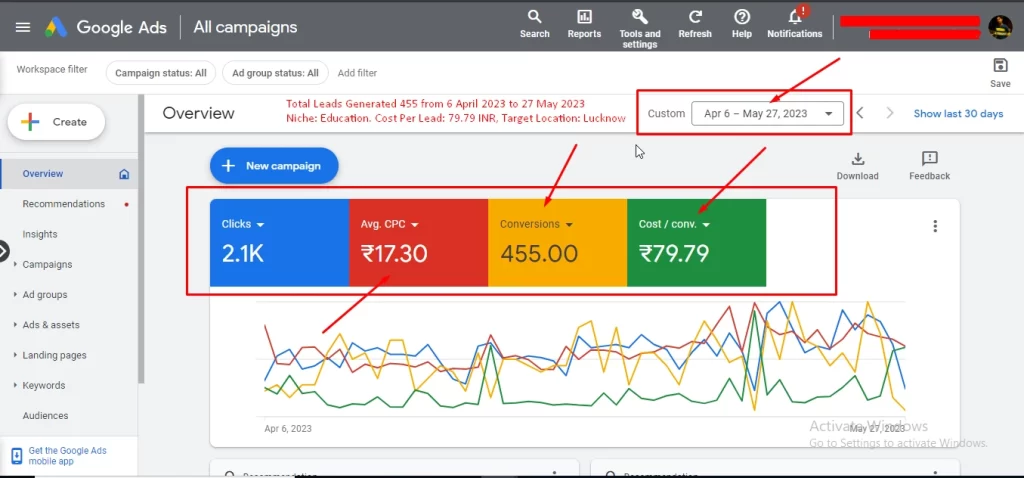Click the Create button
This screenshot has width=1024, height=478.
(56, 122)
